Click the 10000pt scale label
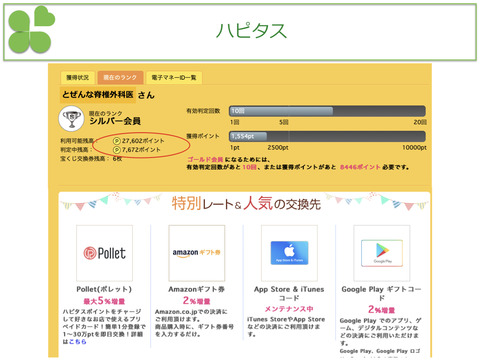Viewport: 480px width, 360px height. coord(414,148)
